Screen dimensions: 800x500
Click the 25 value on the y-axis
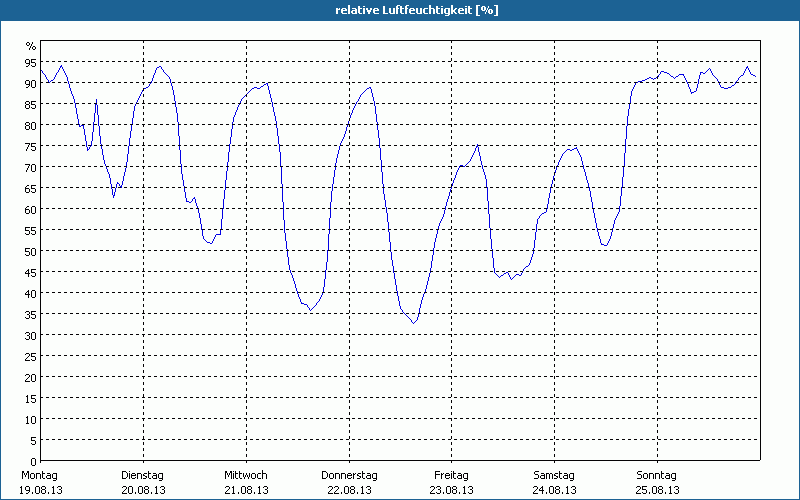pyautogui.click(x=31, y=356)
